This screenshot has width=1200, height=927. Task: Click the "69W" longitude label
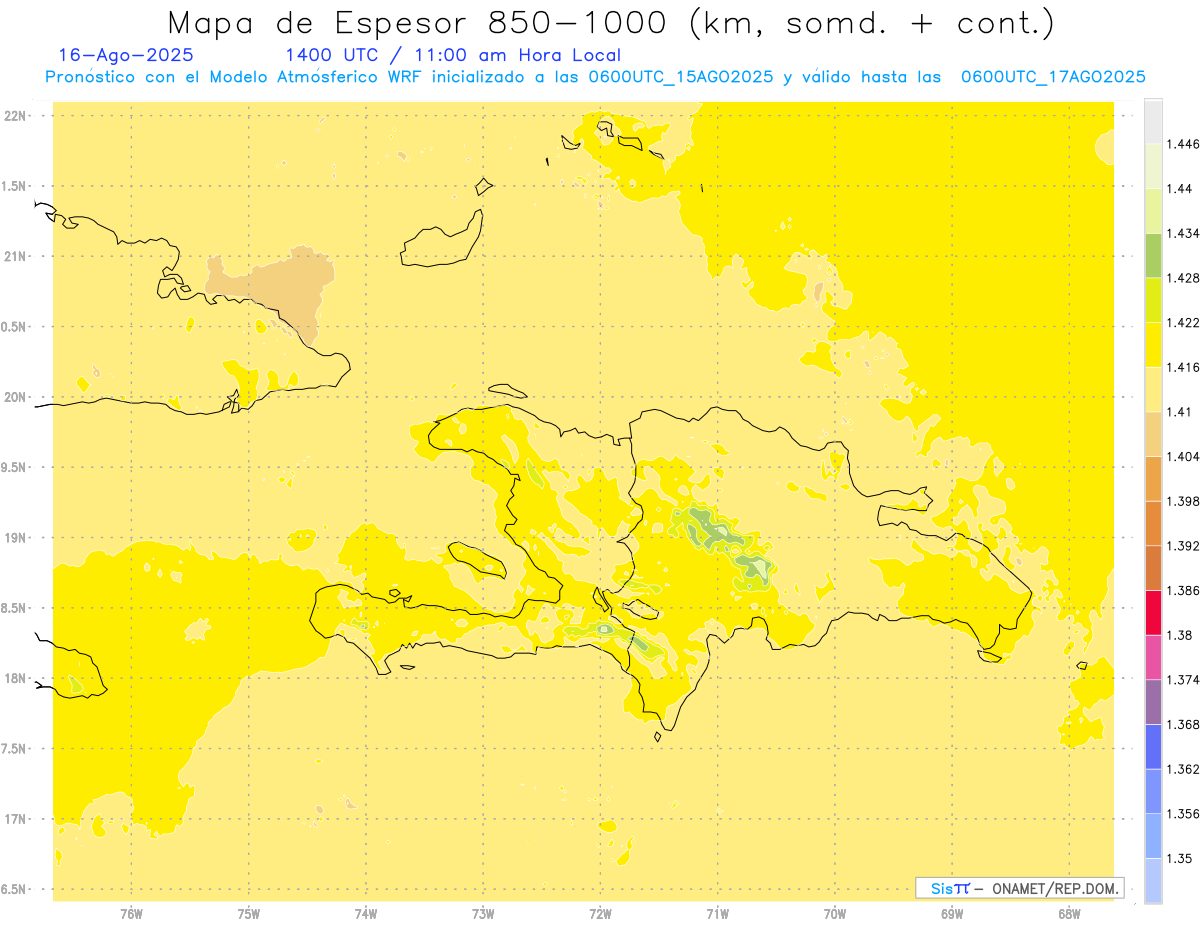(952, 913)
